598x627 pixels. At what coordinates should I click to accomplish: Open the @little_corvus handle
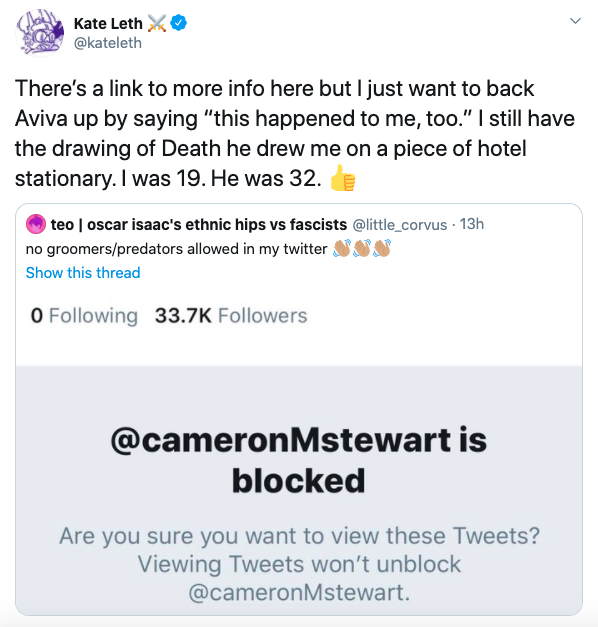pos(400,225)
